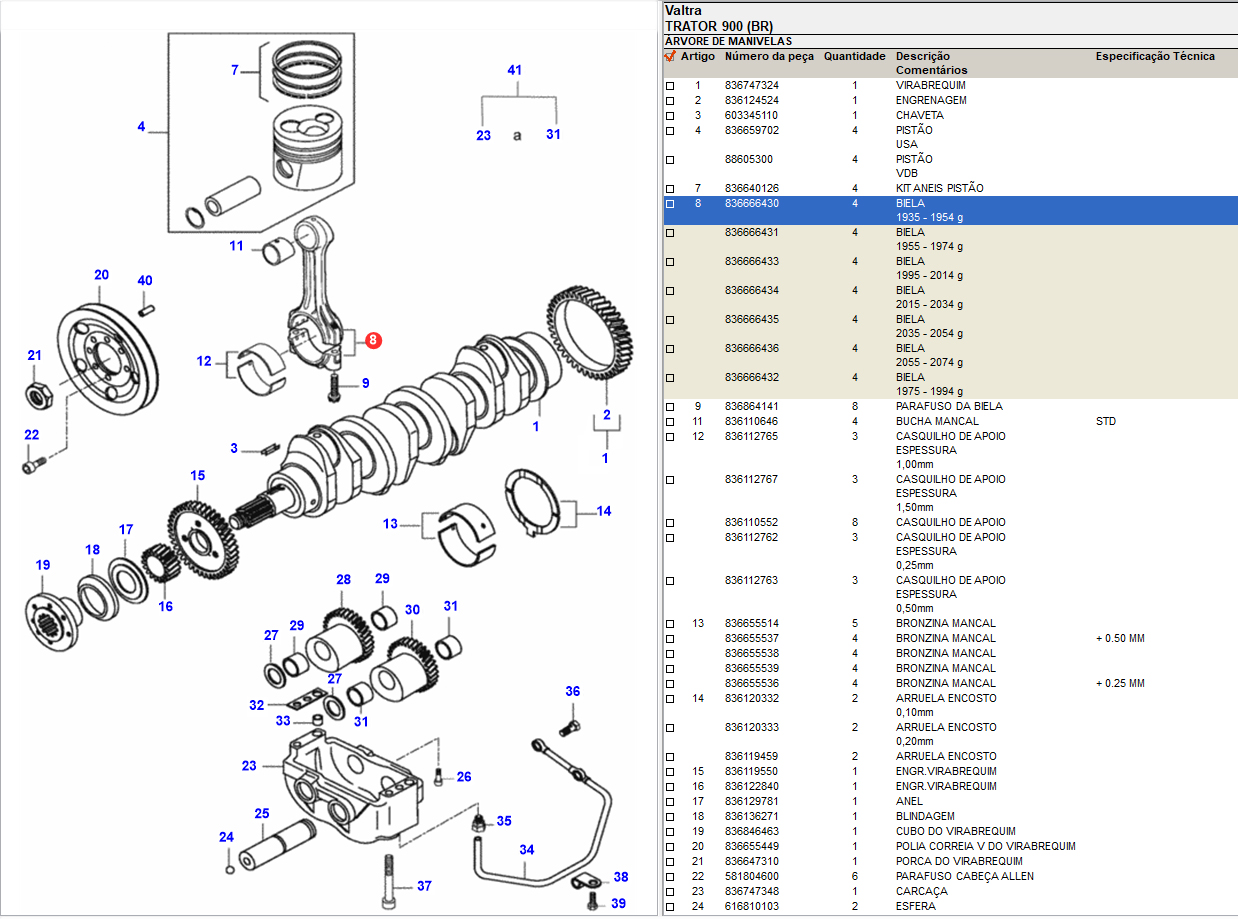This screenshot has width=1238, height=919.
Task: Click the red checkmark icon in table header
Action: point(670,57)
